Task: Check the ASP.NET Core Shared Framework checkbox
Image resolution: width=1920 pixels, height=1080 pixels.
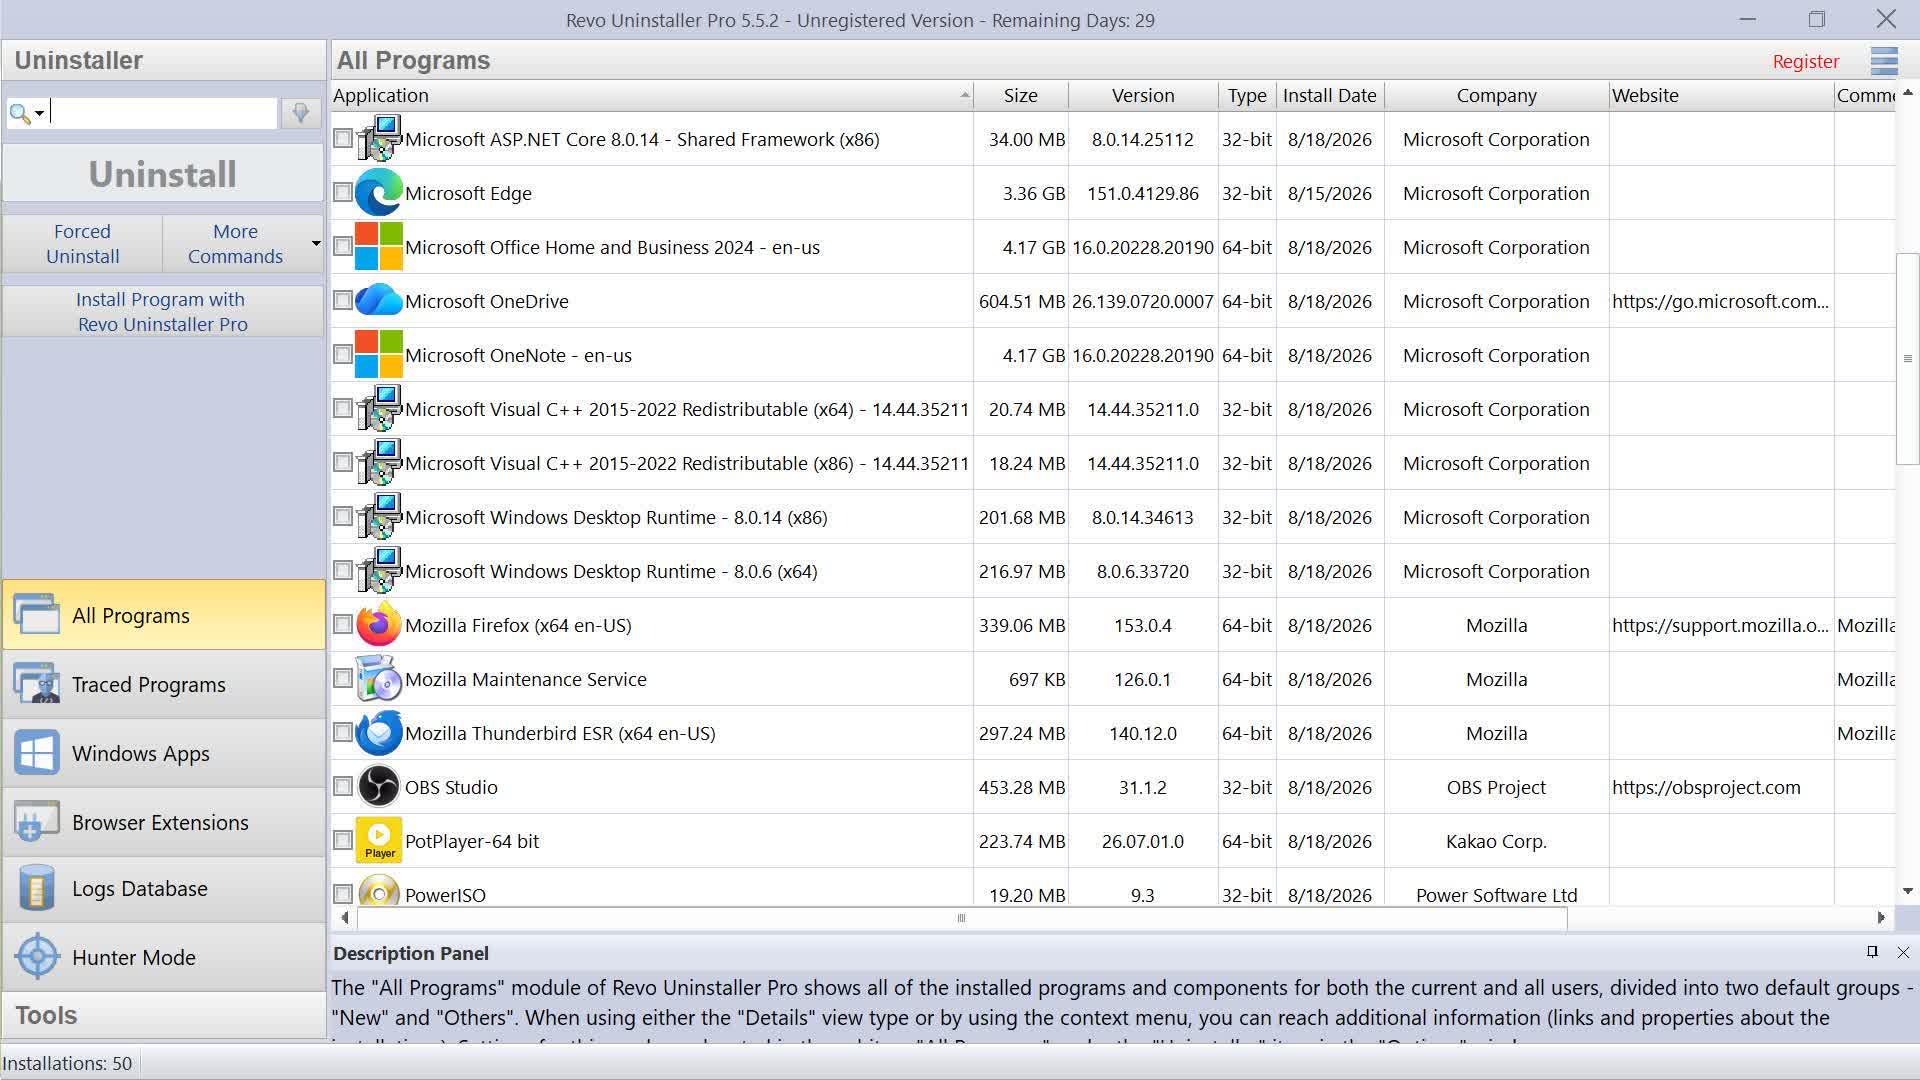Action: pyautogui.click(x=342, y=138)
